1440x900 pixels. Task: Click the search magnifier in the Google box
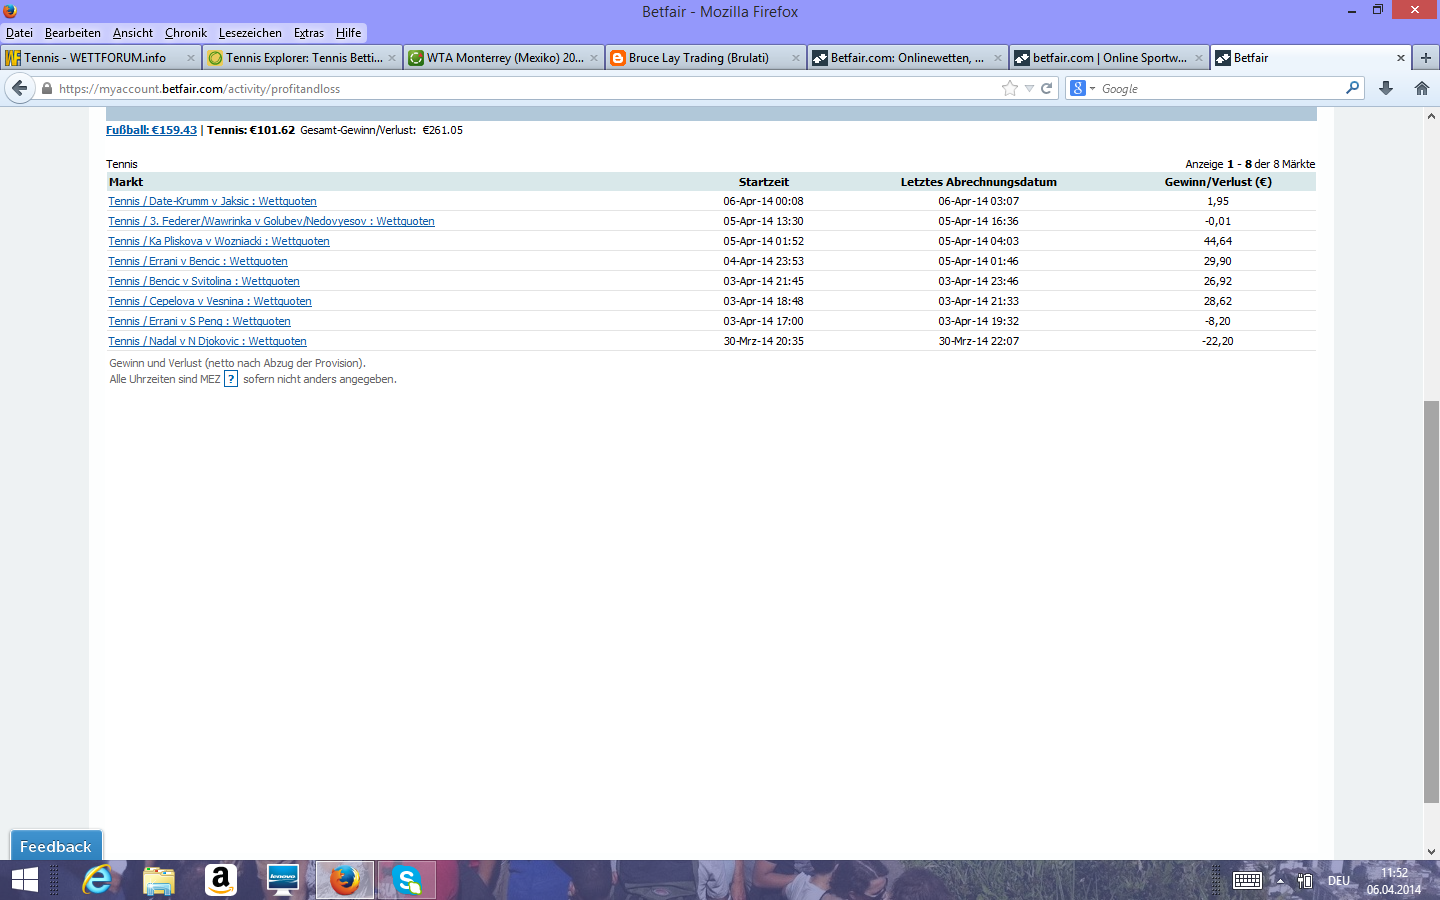pyautogui.click(x=1352, y=88)
